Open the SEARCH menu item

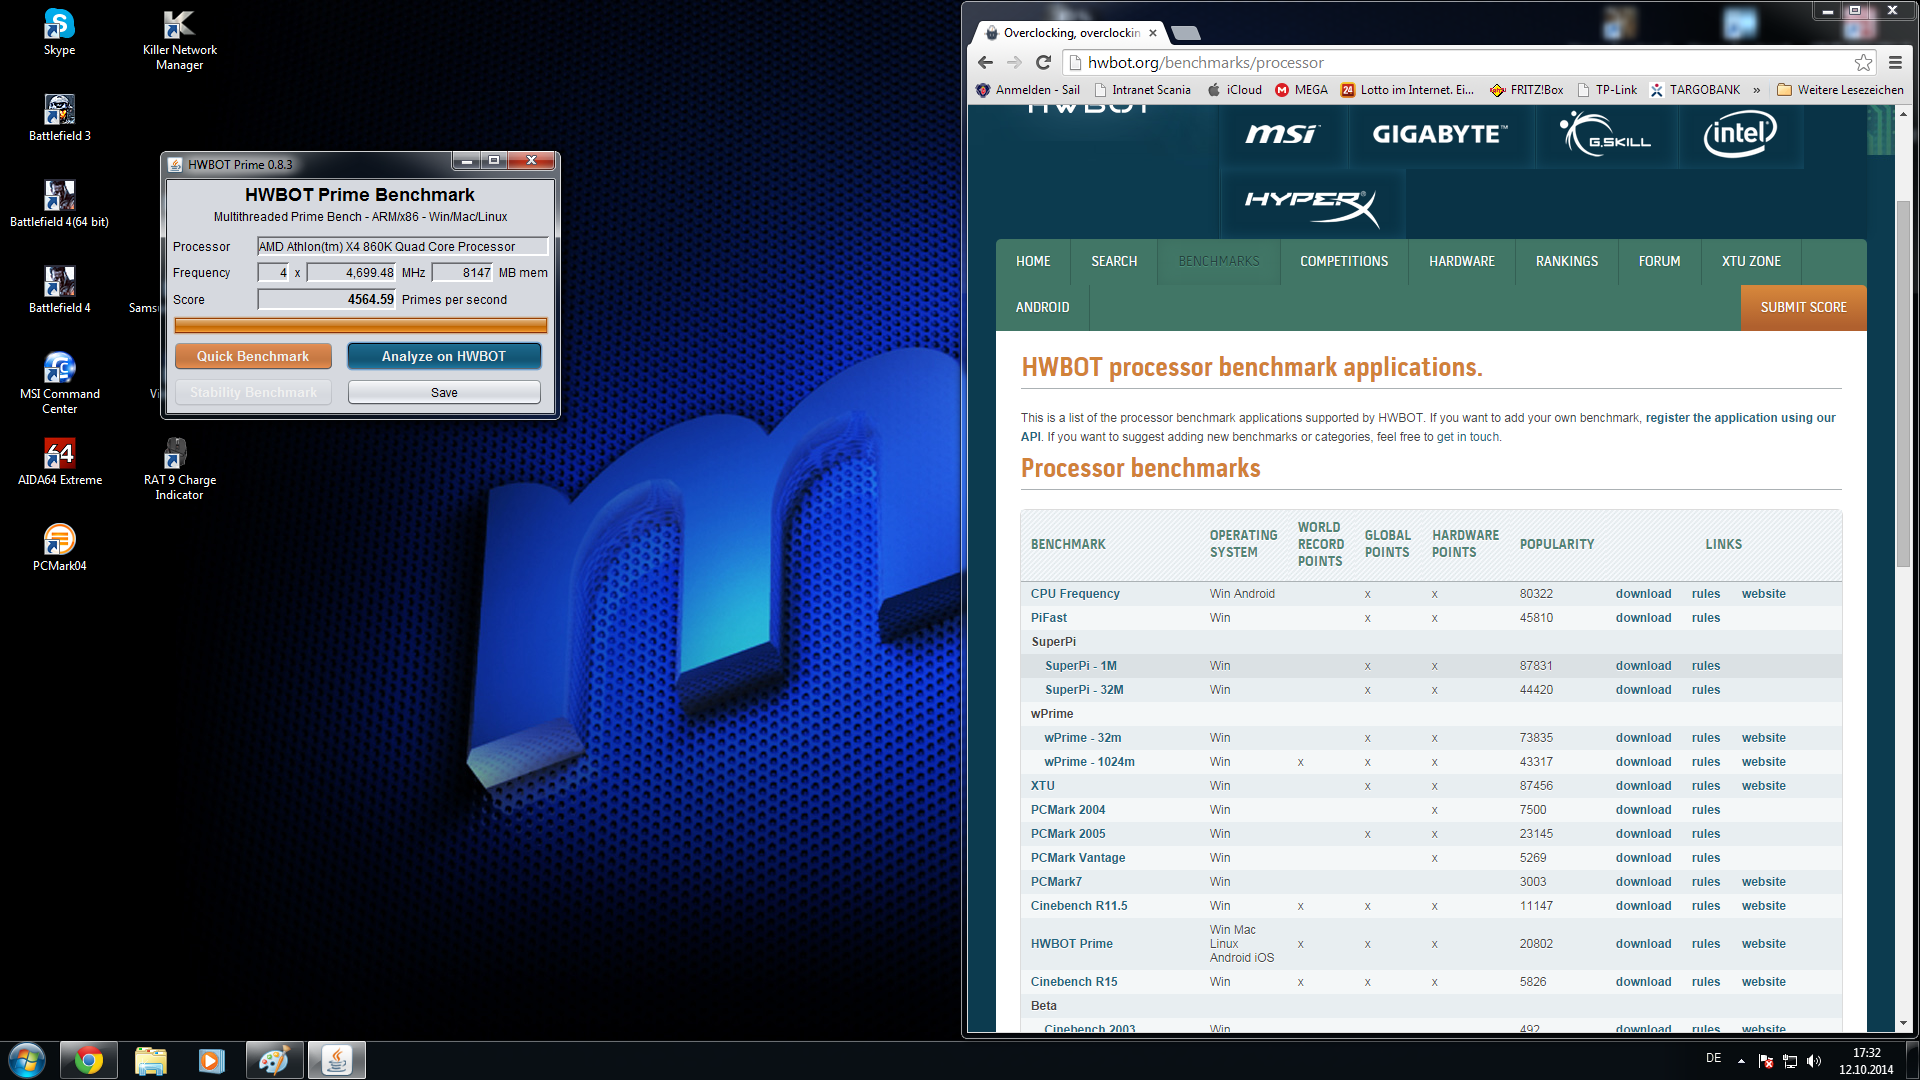click(1114, 261)
